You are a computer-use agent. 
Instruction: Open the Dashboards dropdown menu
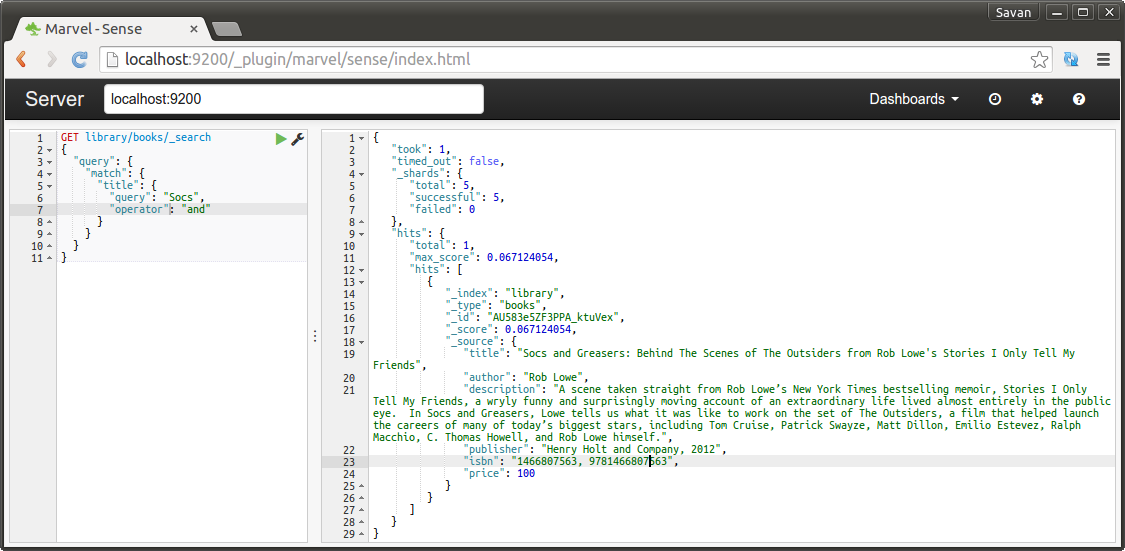[x=914, y=99]
